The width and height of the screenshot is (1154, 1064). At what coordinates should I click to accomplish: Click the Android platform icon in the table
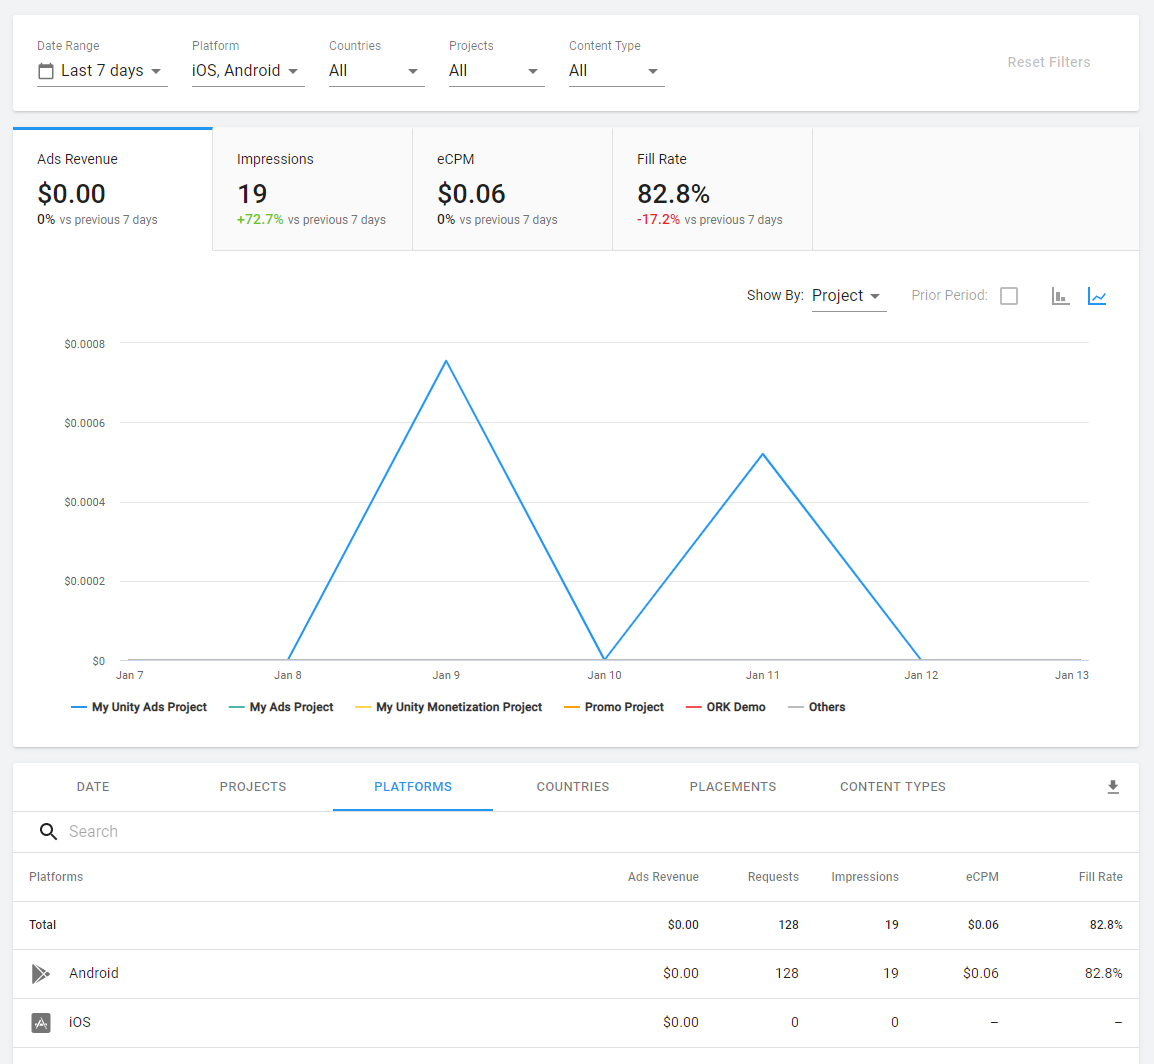click(x=40, y=973)
